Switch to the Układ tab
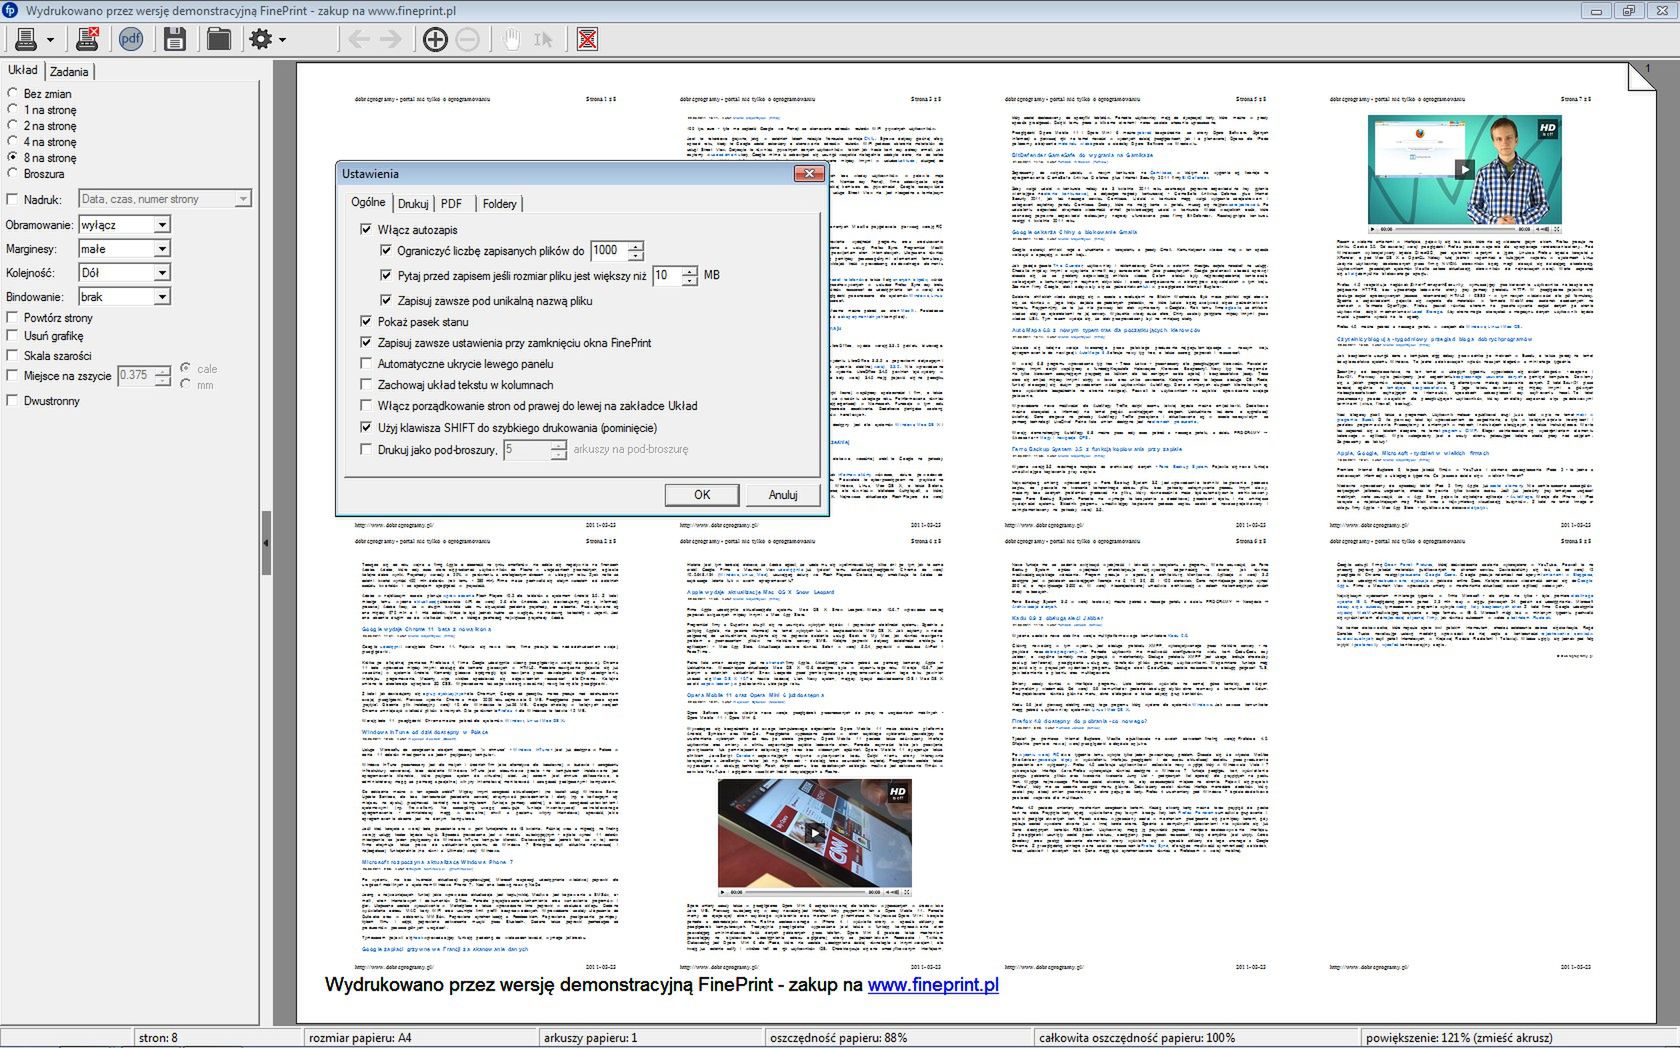The height and width of the screenshot is (1048, 1680). pyautogui.click(x=22, y=70)
